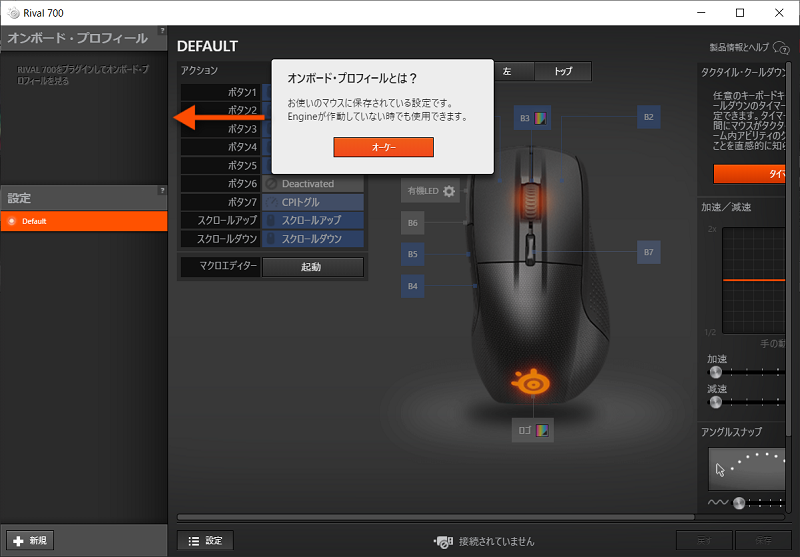Click the オンボード・プロフィール header
Image resolution: width=800 pixels, height=557 pixels.
[x=77, y=38]
